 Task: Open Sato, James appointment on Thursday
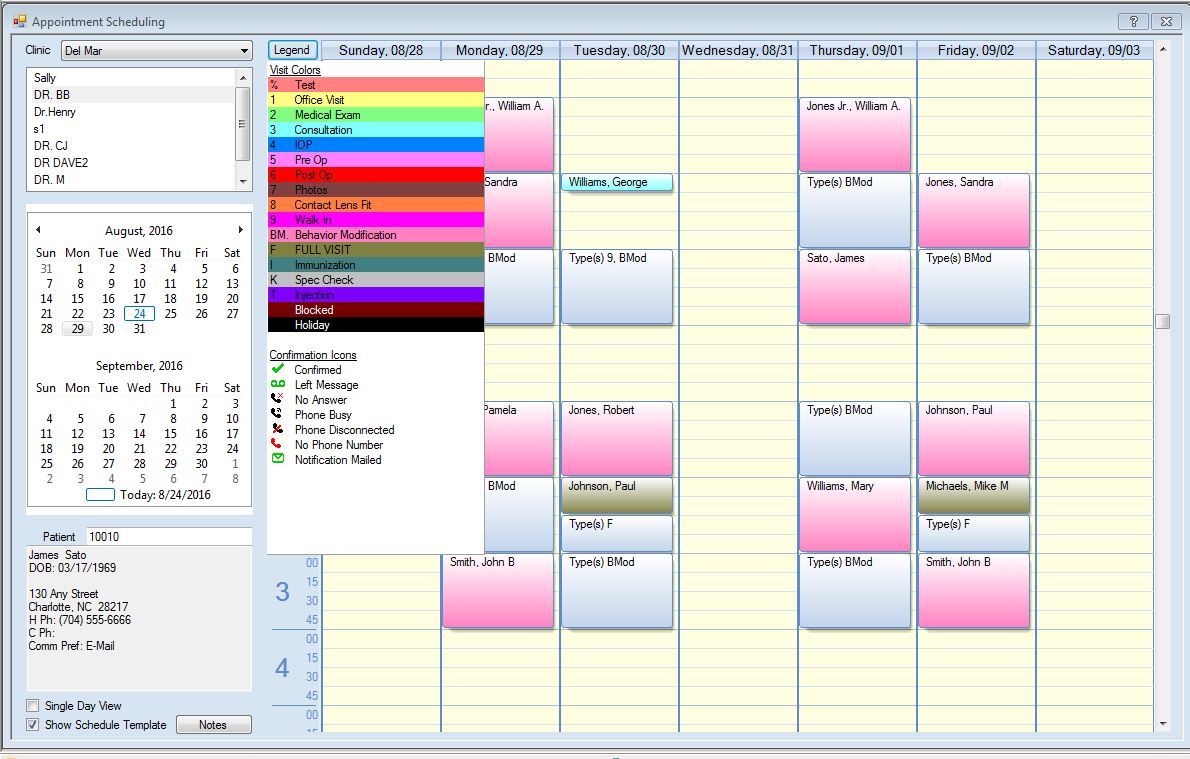click(855, 286)
